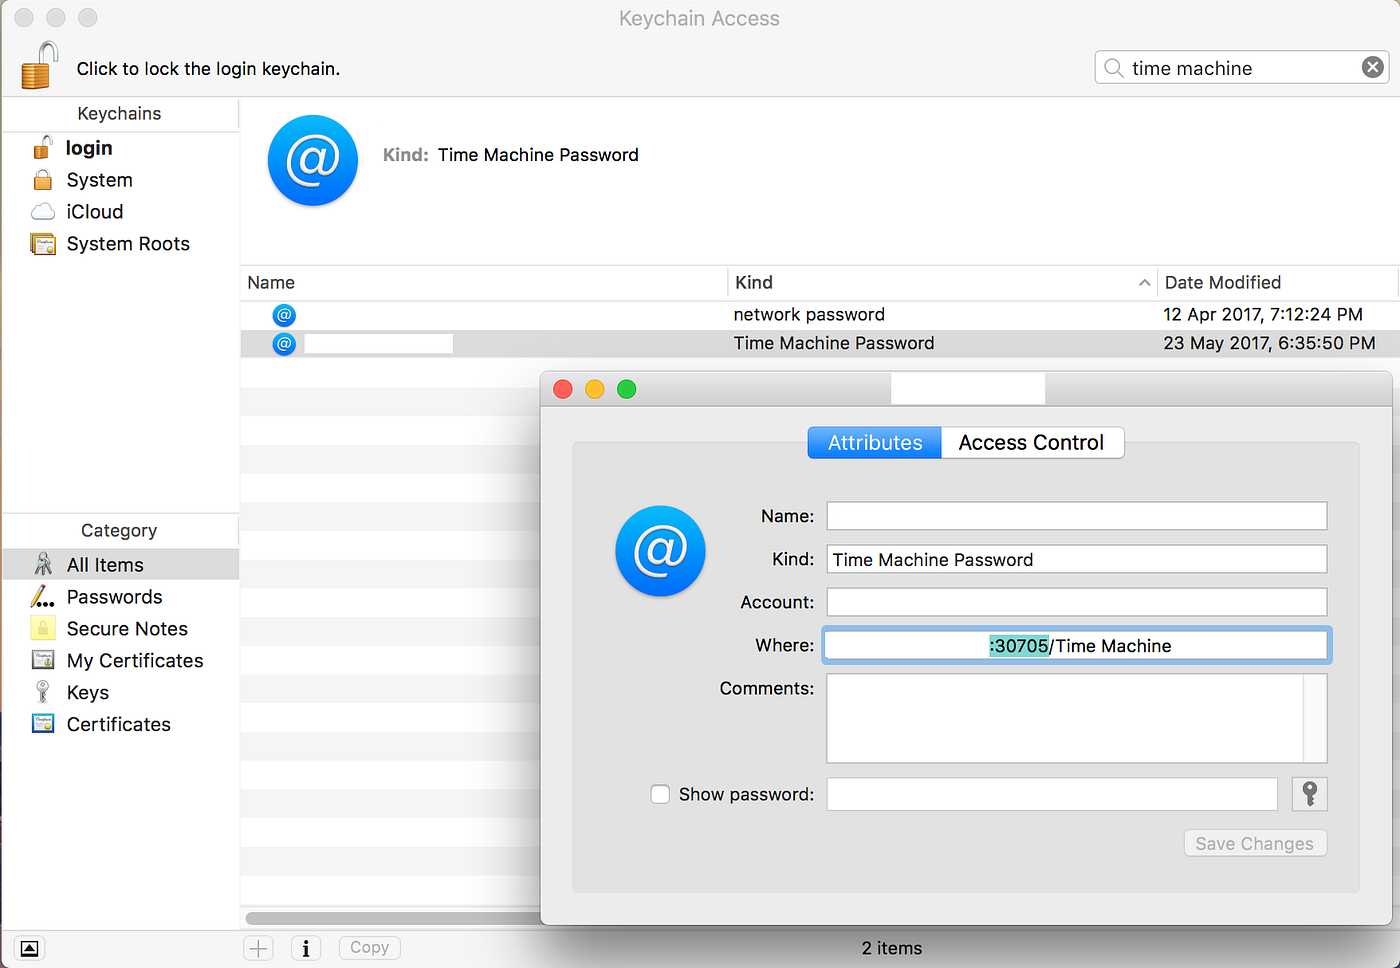Click the Kind column sort chevron
Viewport: 1400px width, 968px height.
[x=1143, y=283]
